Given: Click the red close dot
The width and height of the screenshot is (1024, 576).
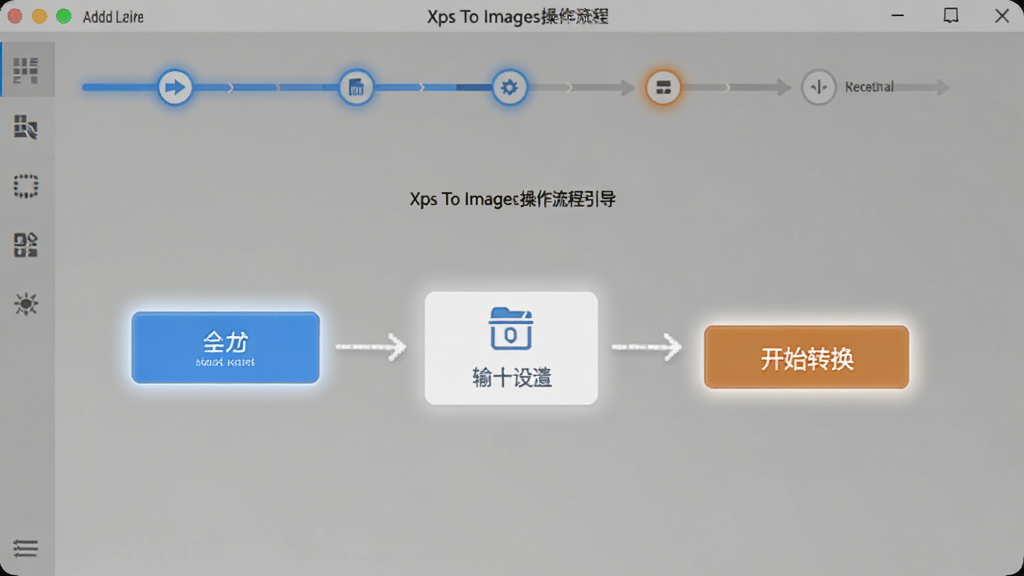Looking at the screenshot, I should [x=14, y=16].
